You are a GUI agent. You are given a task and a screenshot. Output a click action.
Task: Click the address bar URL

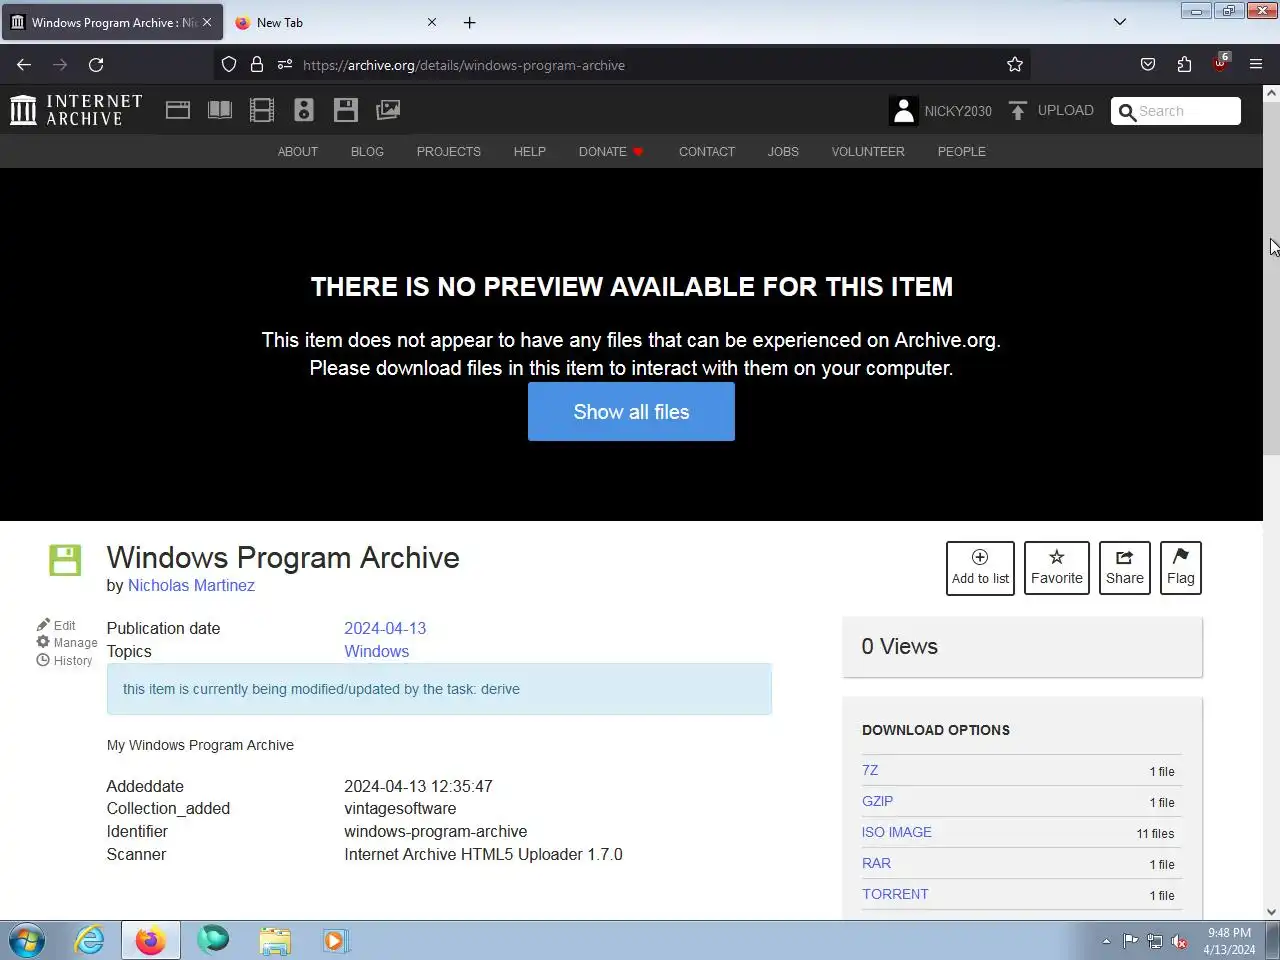[463, 65]
